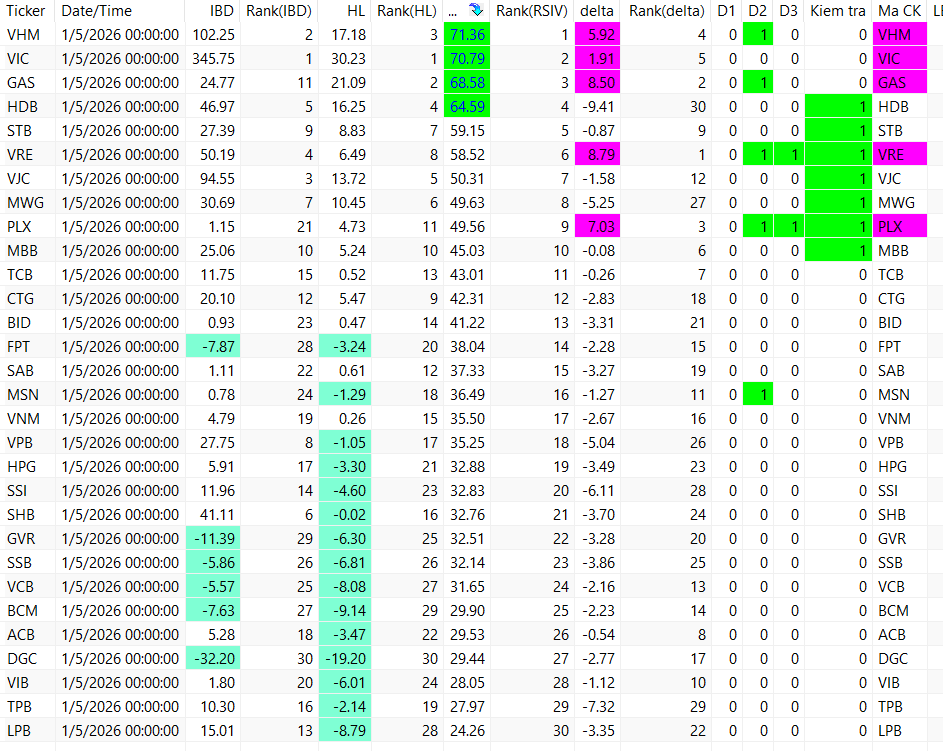Click the magenta delta value 5.92

(x=598, y=35)
